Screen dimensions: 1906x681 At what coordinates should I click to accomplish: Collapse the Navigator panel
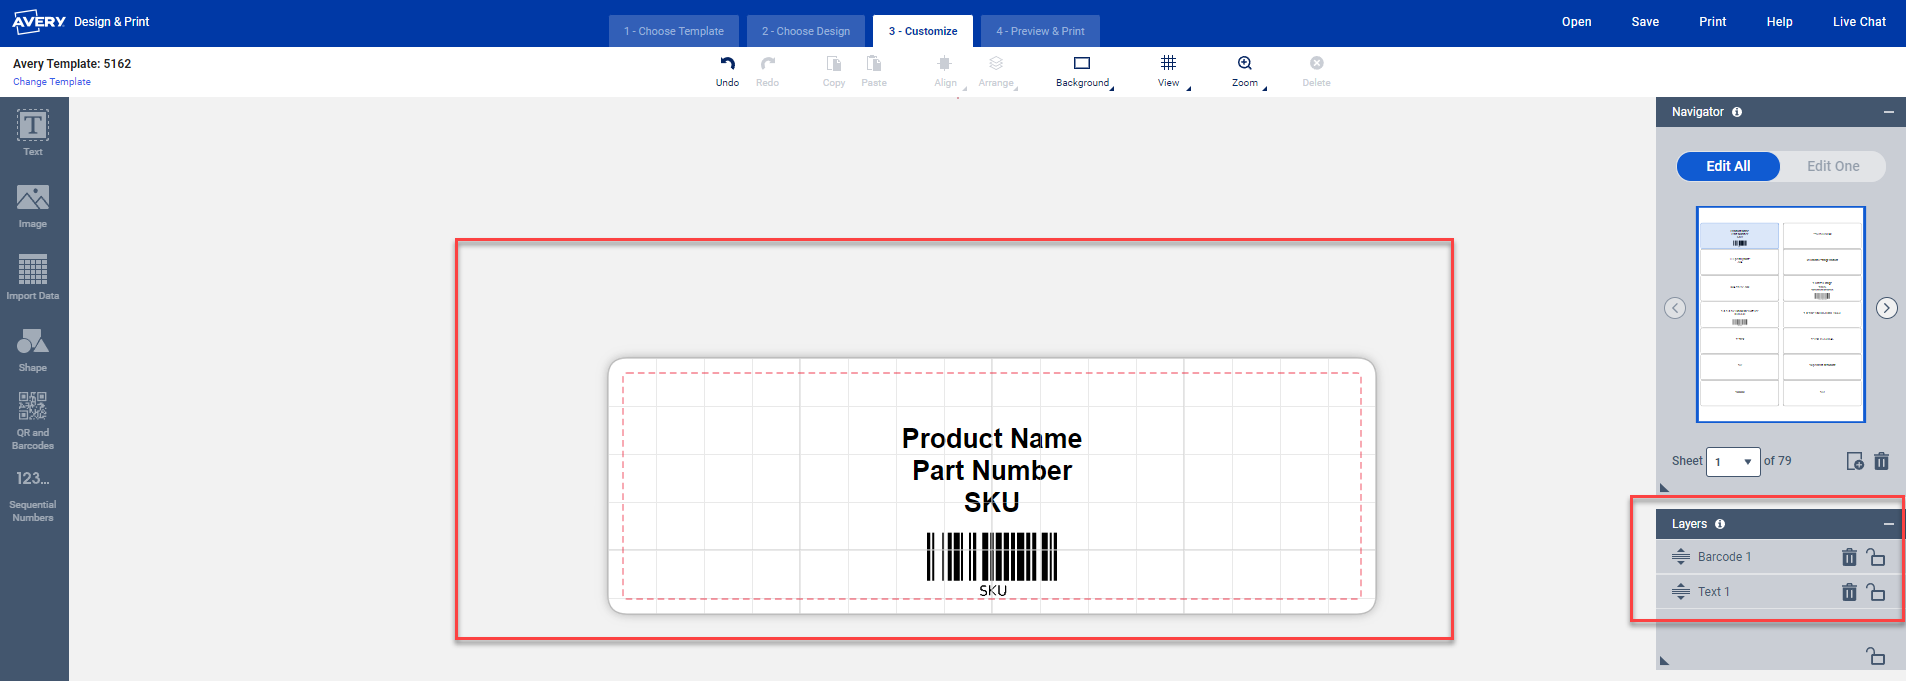pyautogui.click(x=1889, y=112)
